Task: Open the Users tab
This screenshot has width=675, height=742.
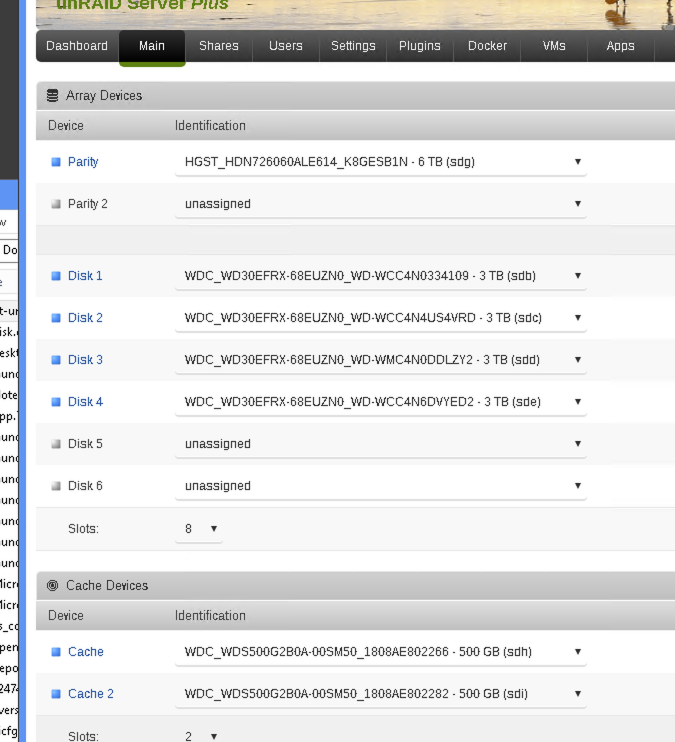Action: point(286,46)
